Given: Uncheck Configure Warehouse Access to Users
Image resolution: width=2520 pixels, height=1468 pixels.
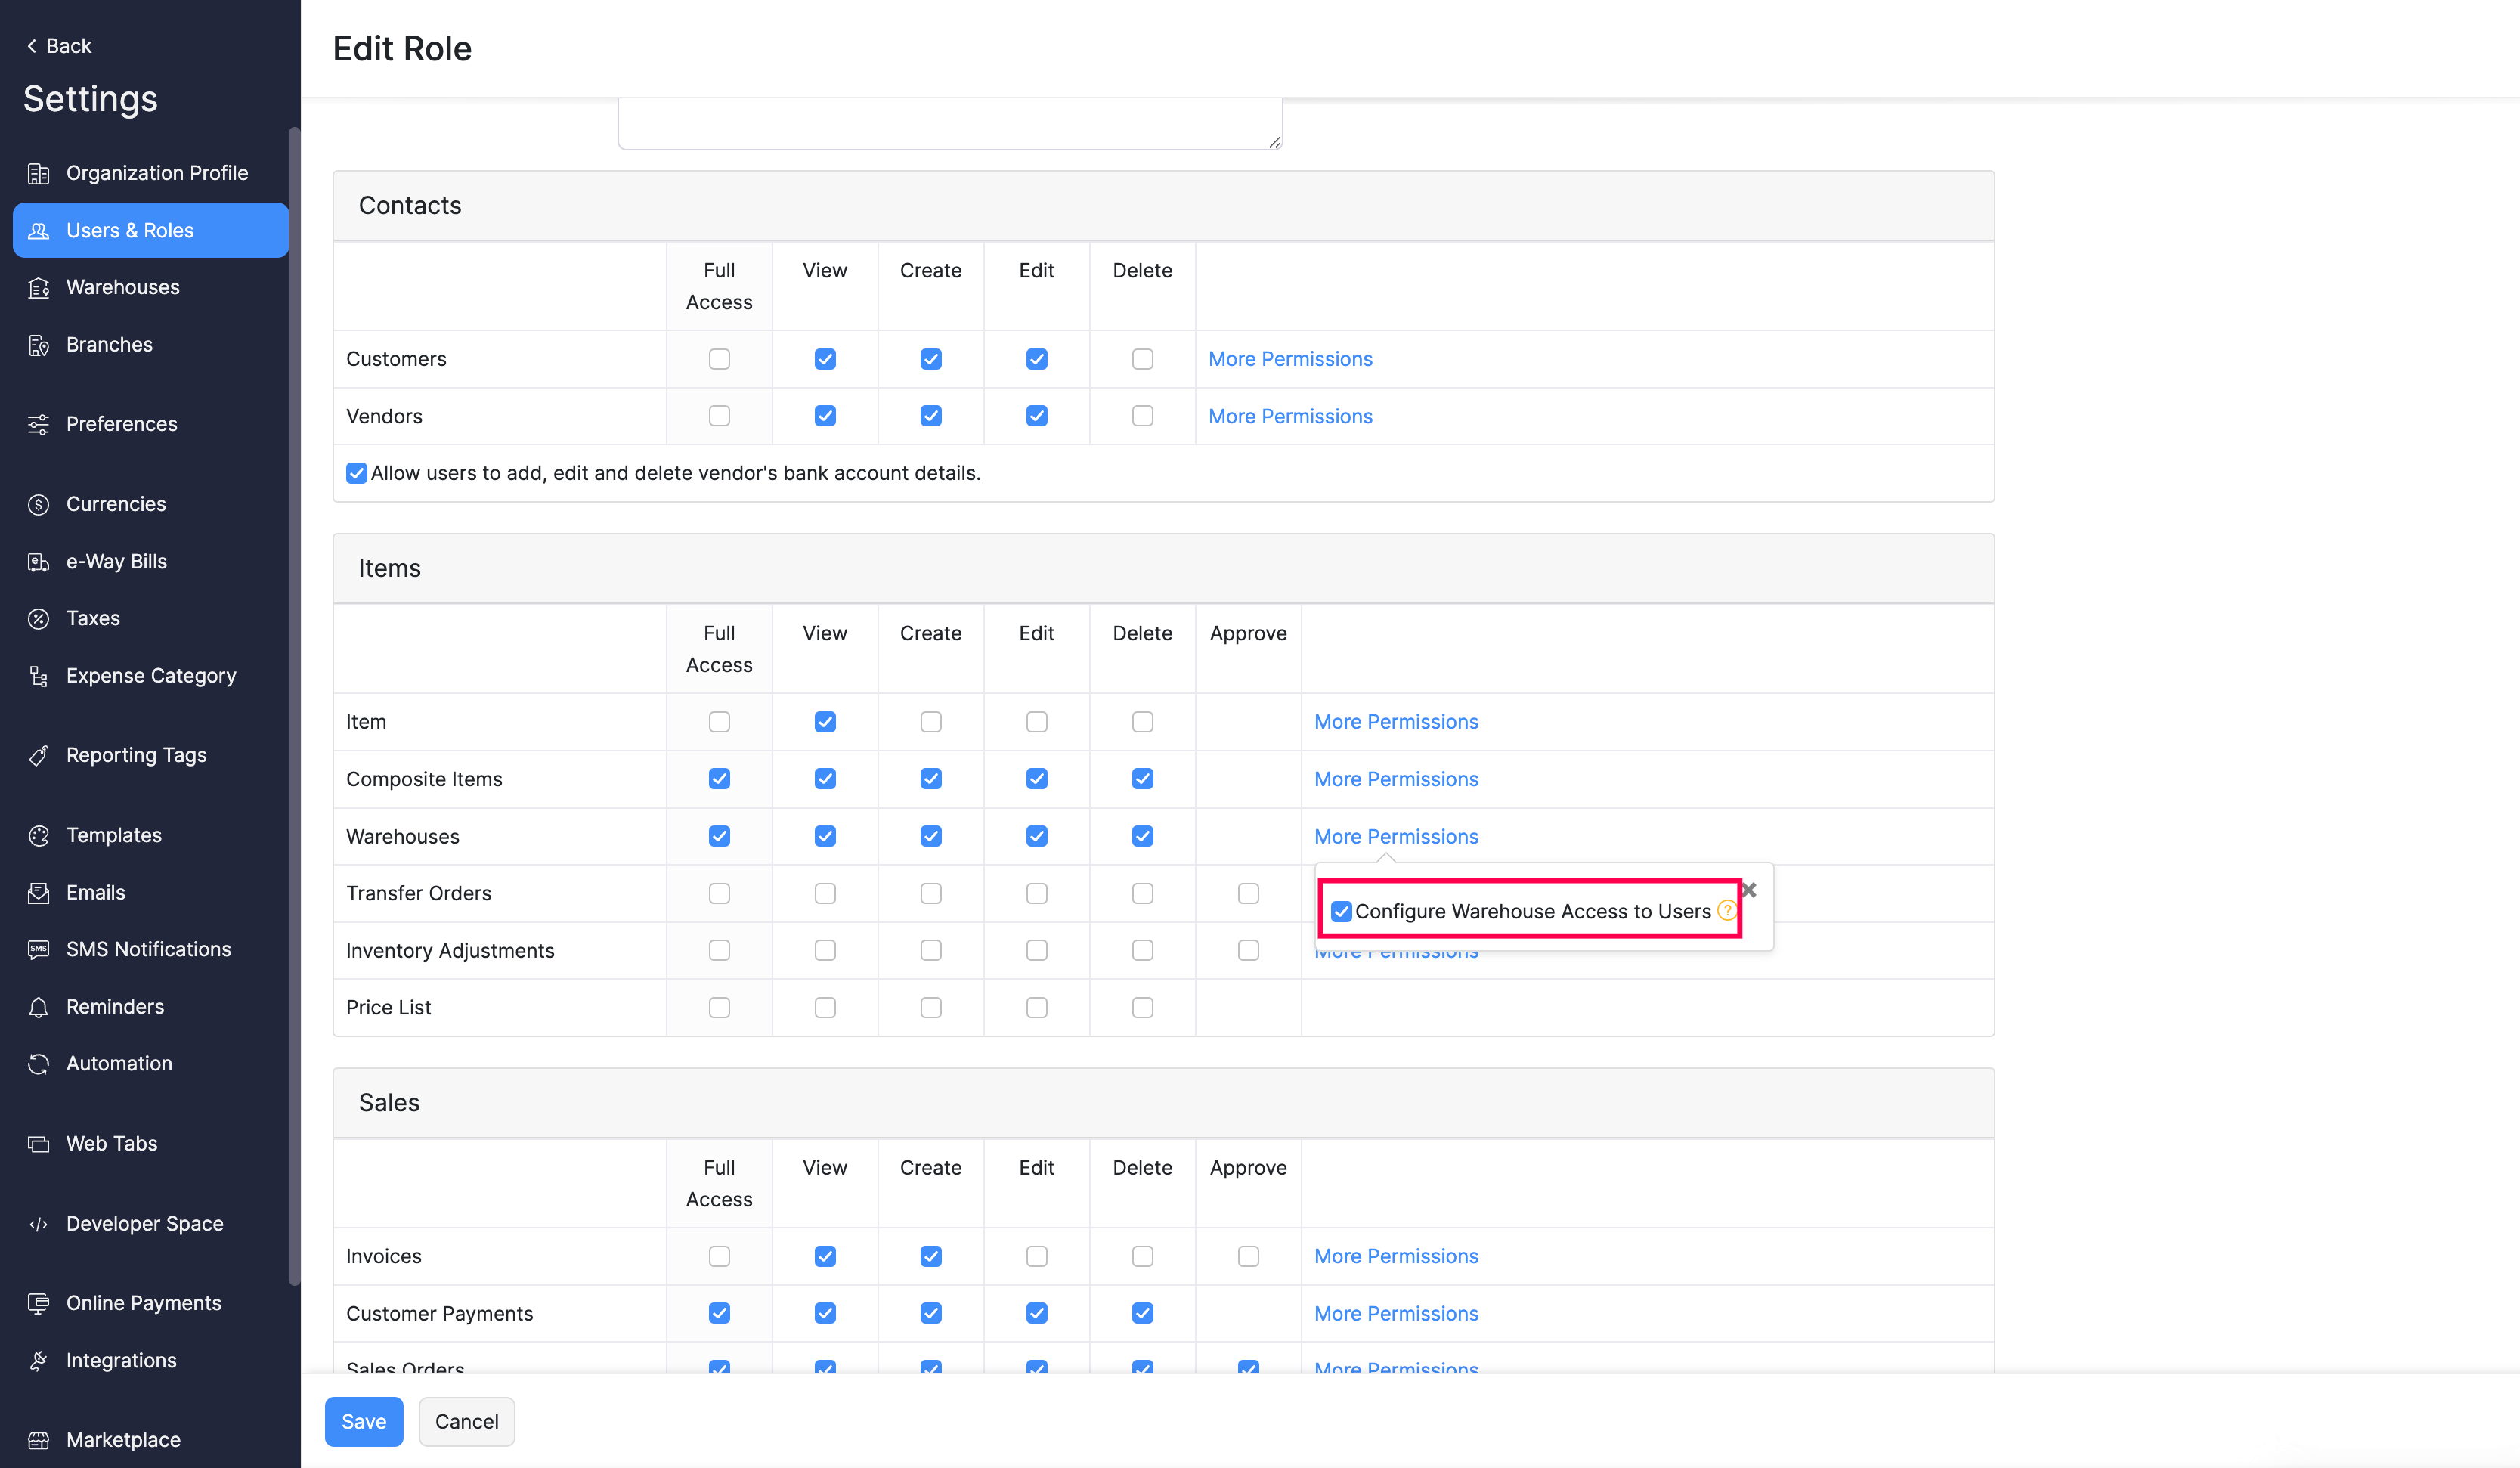Looking at the screenshot, I should click(1341, 911).
